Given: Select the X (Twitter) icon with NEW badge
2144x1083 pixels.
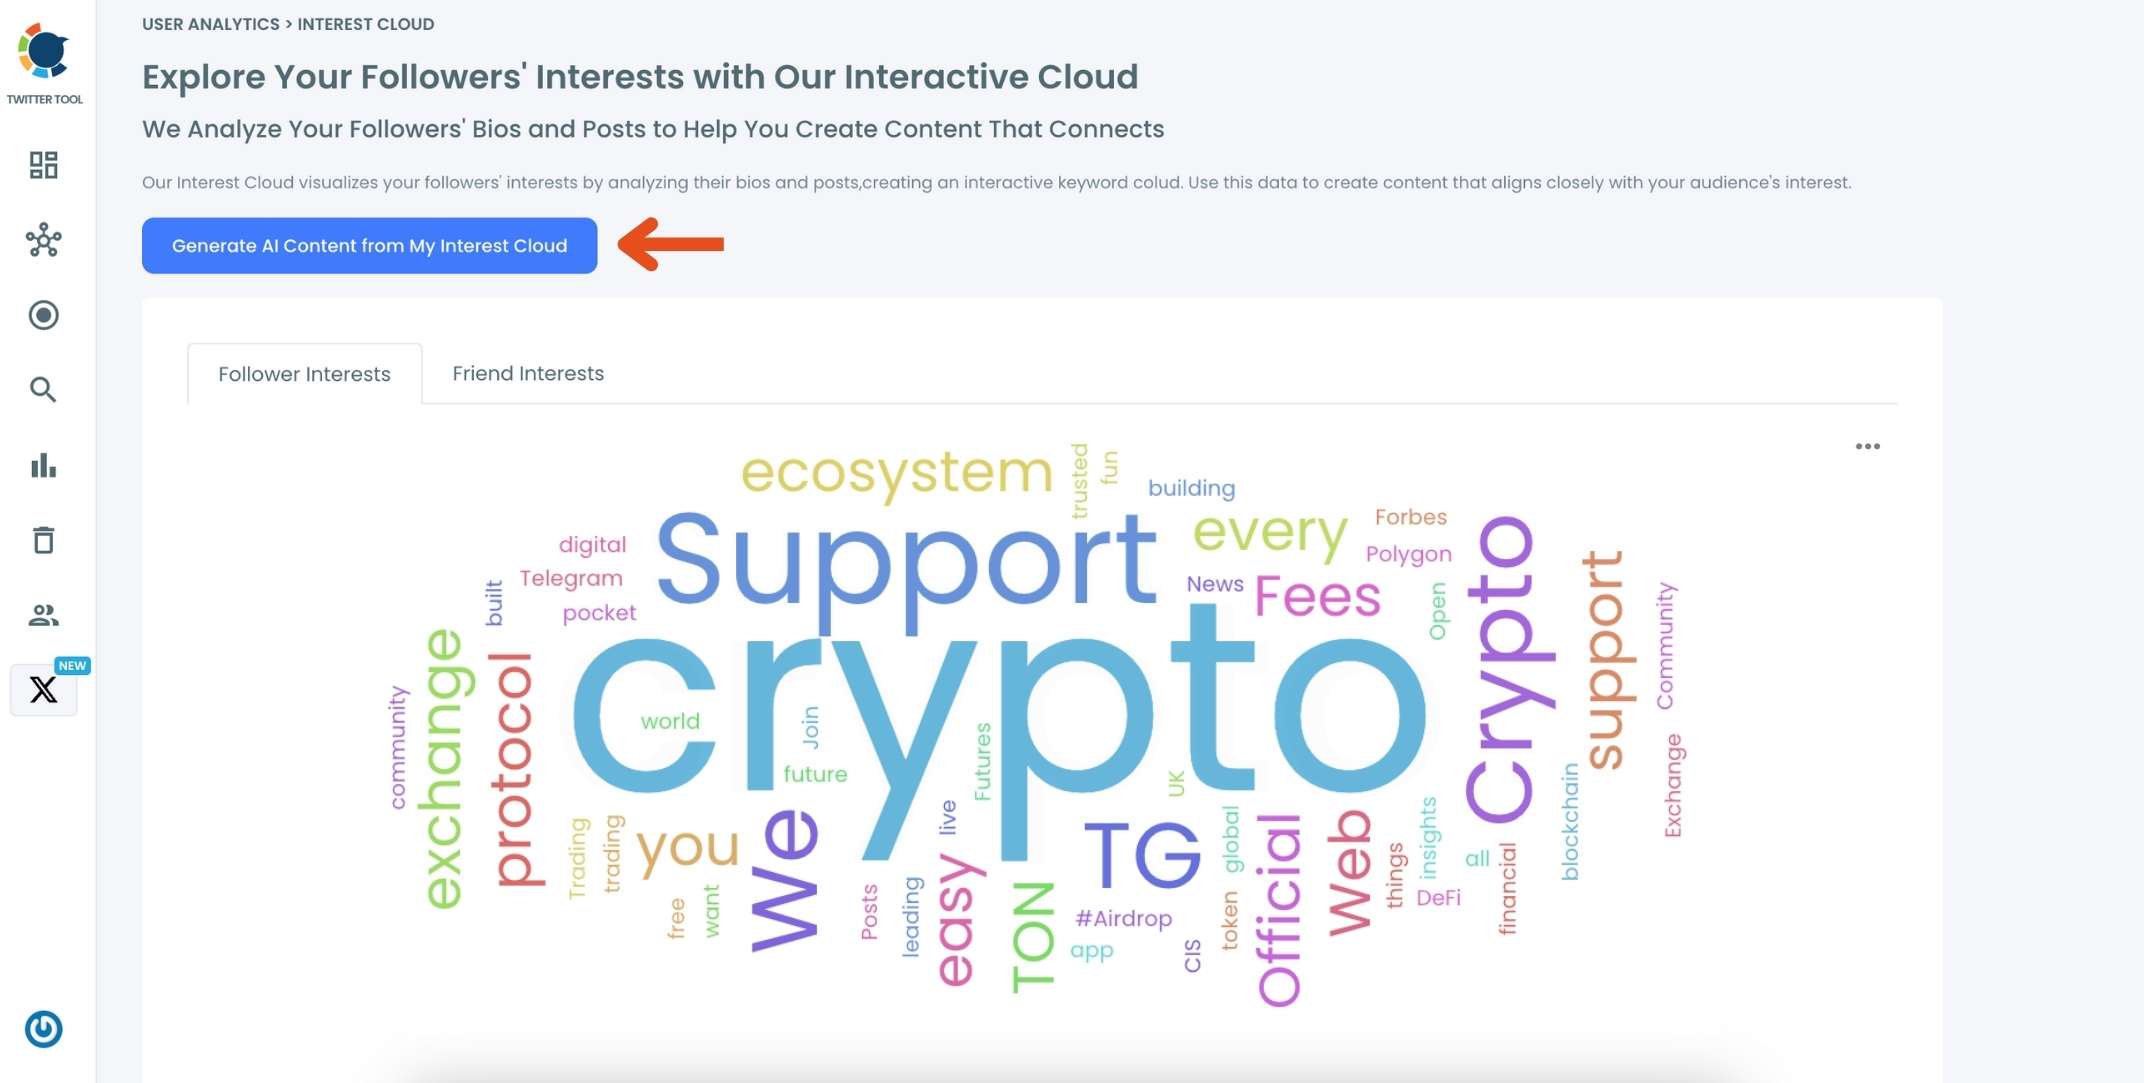Looking at the screenshot, I should click(43, 689).
